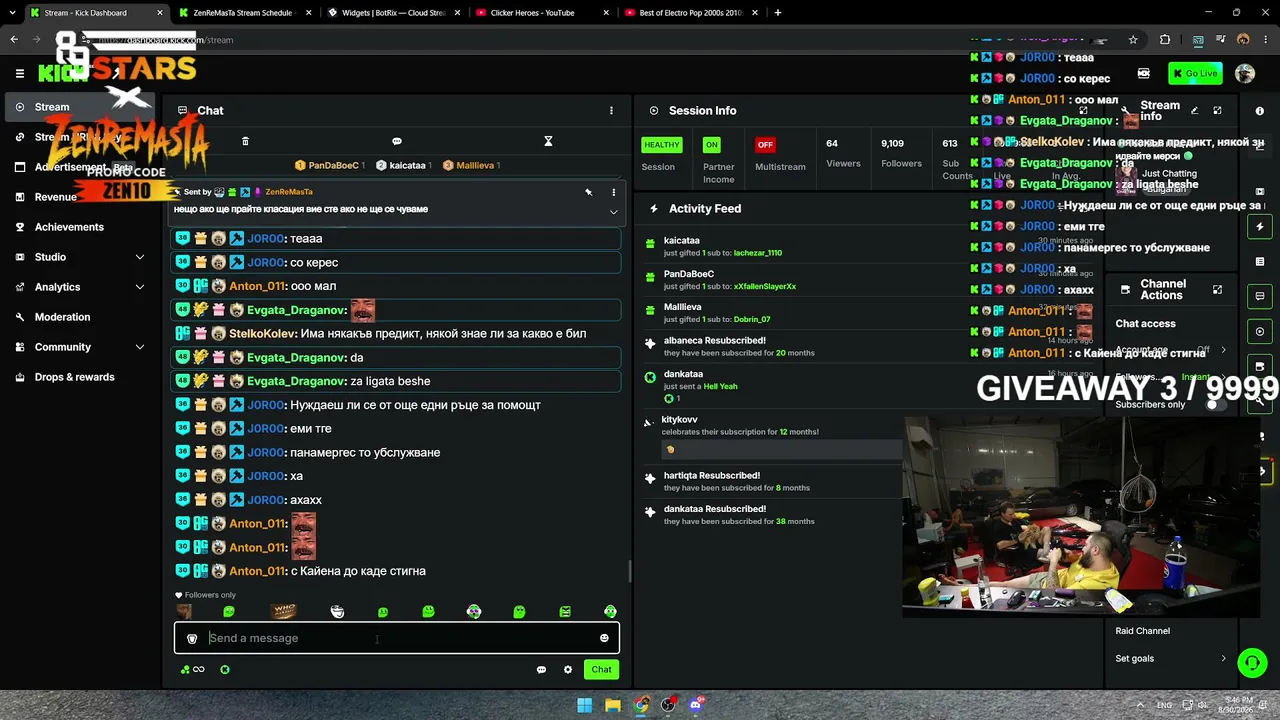The height and width of the screenshot is (720, 1280).
Task: Go back with browser back arrow
Action: pyautogui.click(x=14, y=40)
